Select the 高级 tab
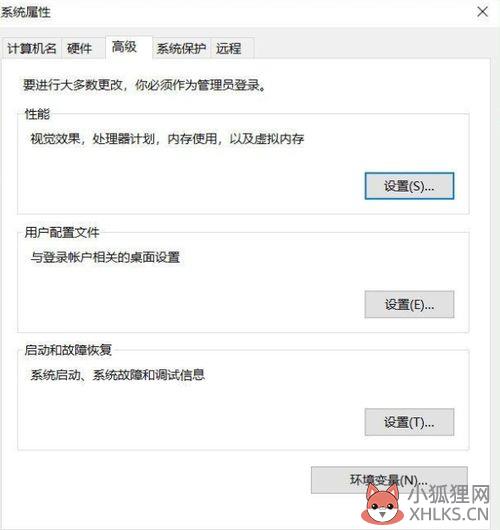500x530 pixels. [x=125, y=47]
